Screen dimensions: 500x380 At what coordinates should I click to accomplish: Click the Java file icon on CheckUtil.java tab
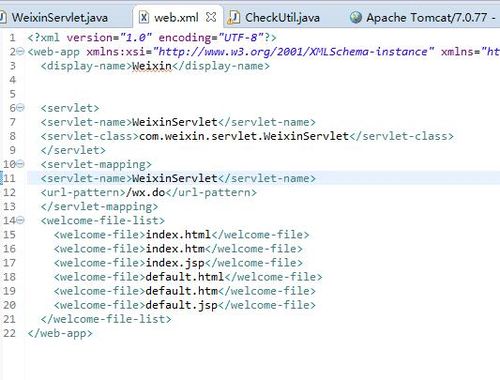pyautogui.click(x=234, y=17)
